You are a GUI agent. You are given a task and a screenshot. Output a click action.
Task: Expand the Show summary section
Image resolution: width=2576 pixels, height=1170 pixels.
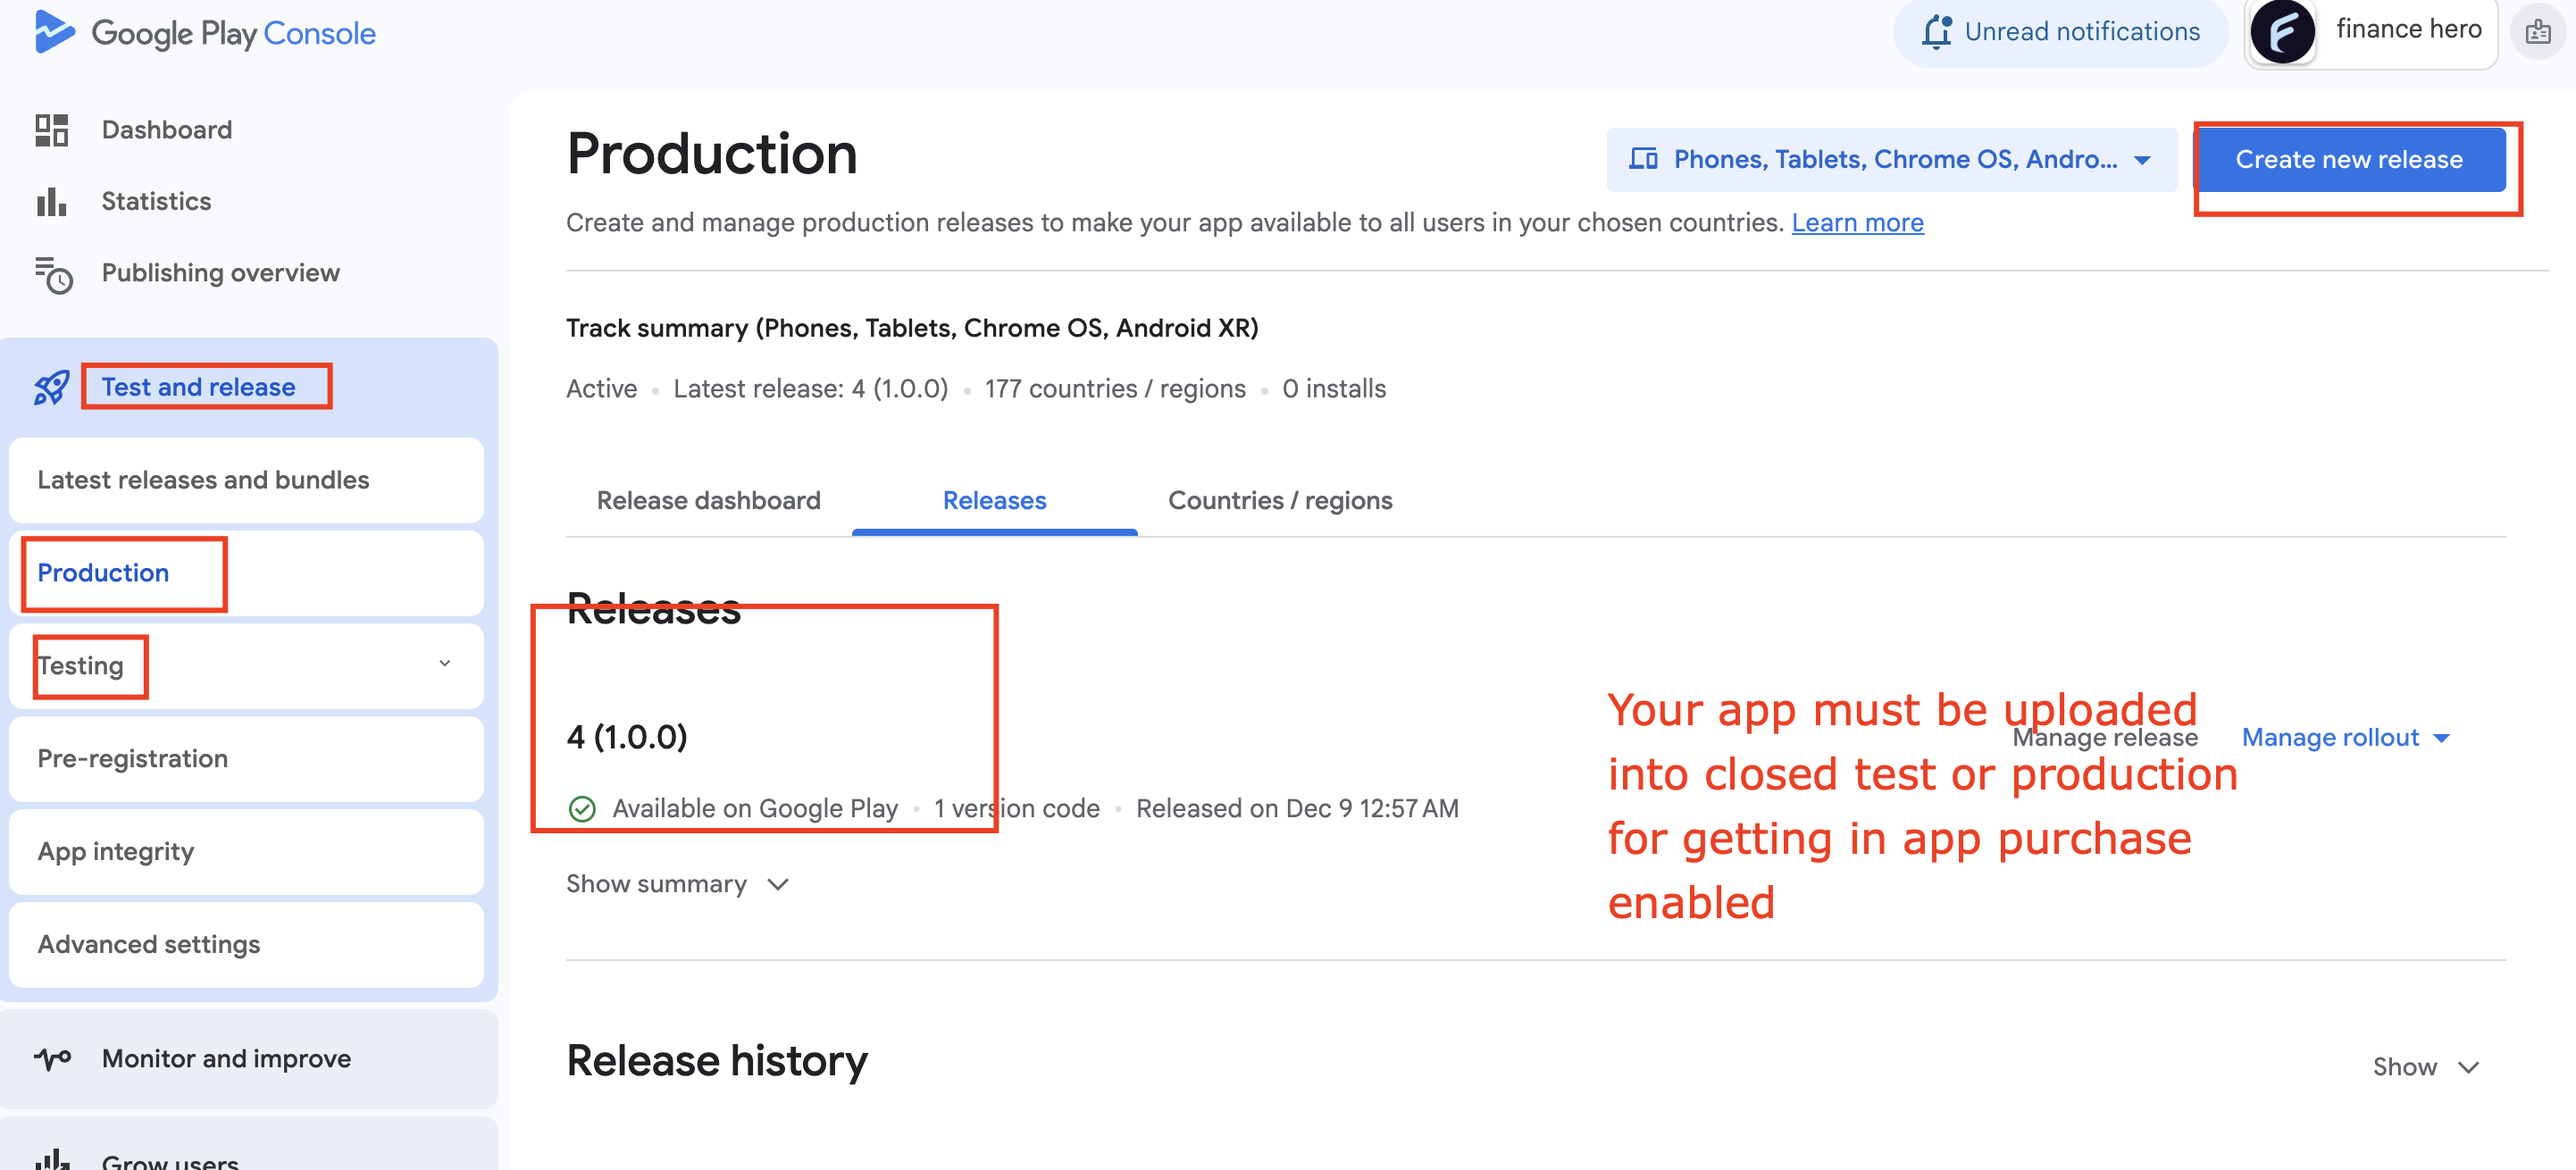click(678, 884)
